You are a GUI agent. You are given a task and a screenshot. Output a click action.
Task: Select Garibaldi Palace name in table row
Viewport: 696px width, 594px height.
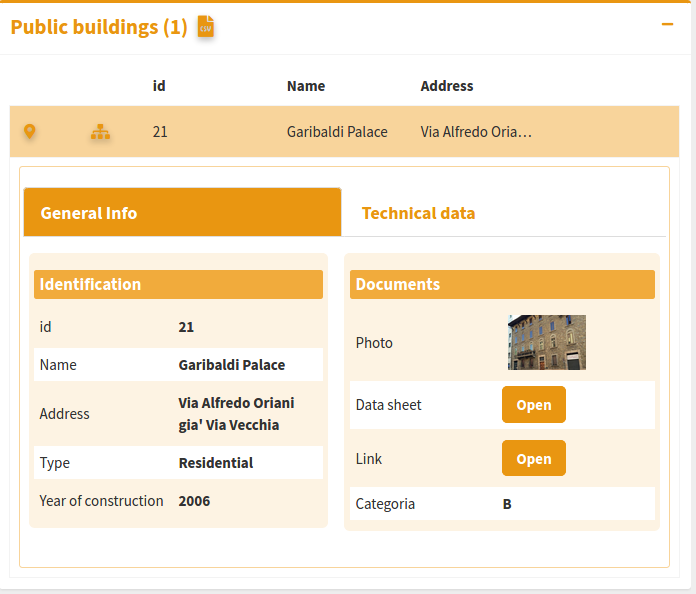coord(337,132)
